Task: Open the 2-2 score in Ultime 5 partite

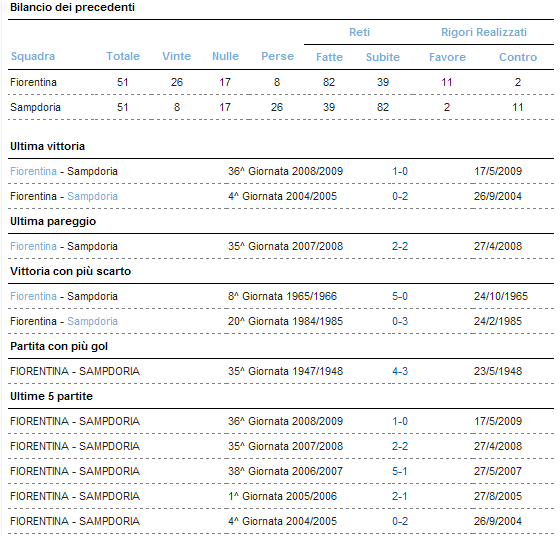Action: tap(400, 446)
